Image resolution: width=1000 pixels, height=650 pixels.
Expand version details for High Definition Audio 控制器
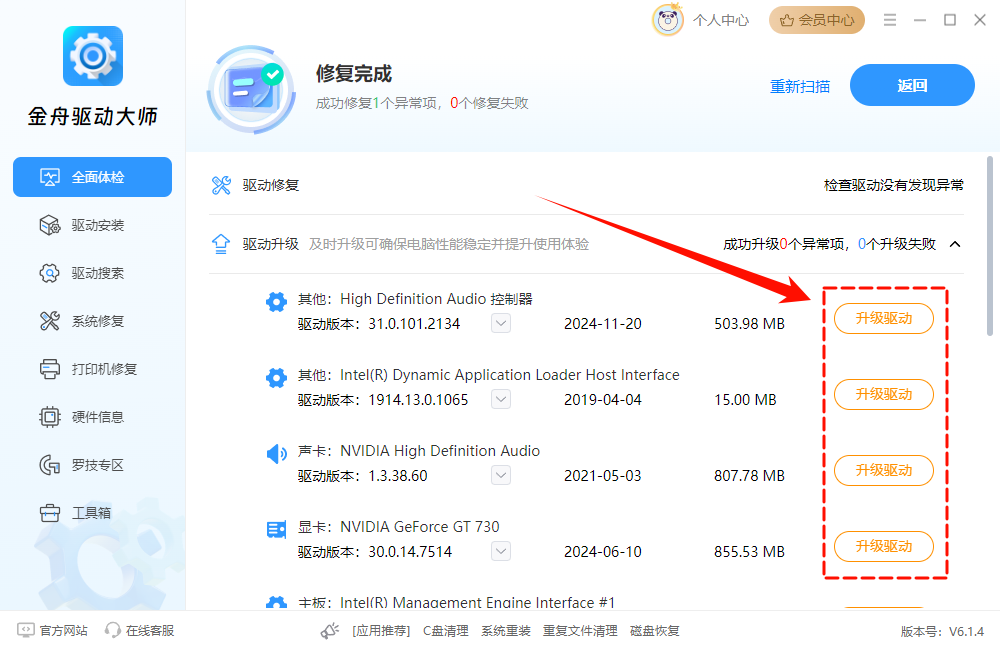(500, 323)
